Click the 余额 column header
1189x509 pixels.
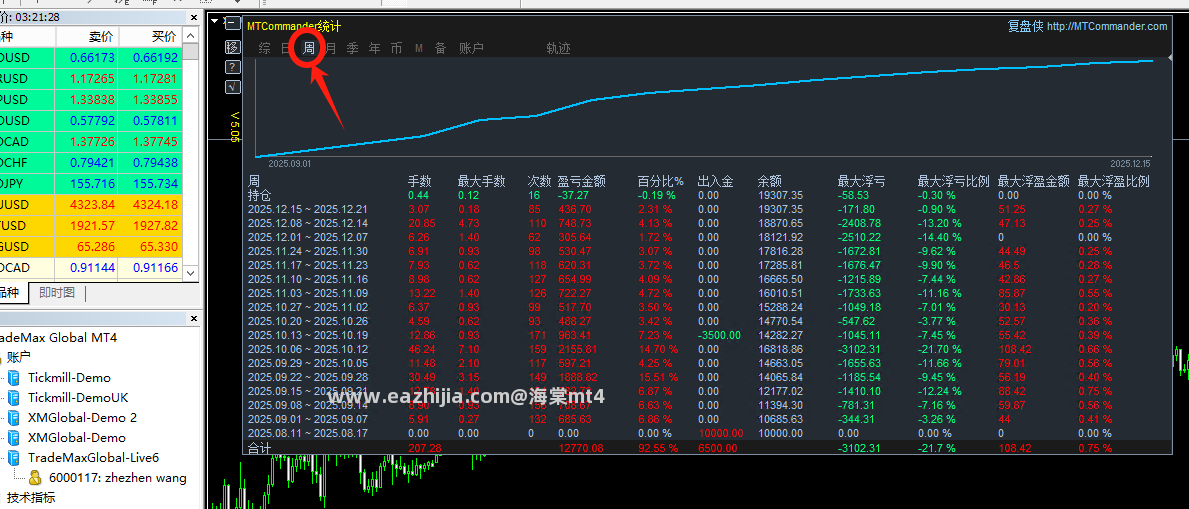(770, 181)
